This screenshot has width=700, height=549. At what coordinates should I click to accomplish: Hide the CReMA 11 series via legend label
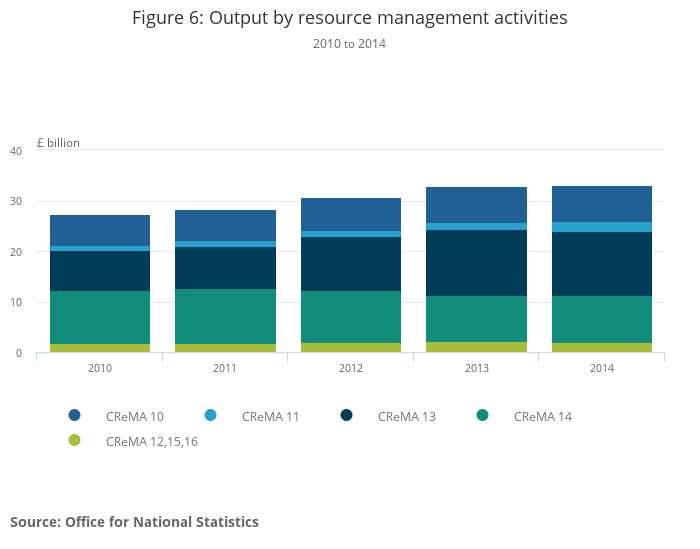pos(271,416)
